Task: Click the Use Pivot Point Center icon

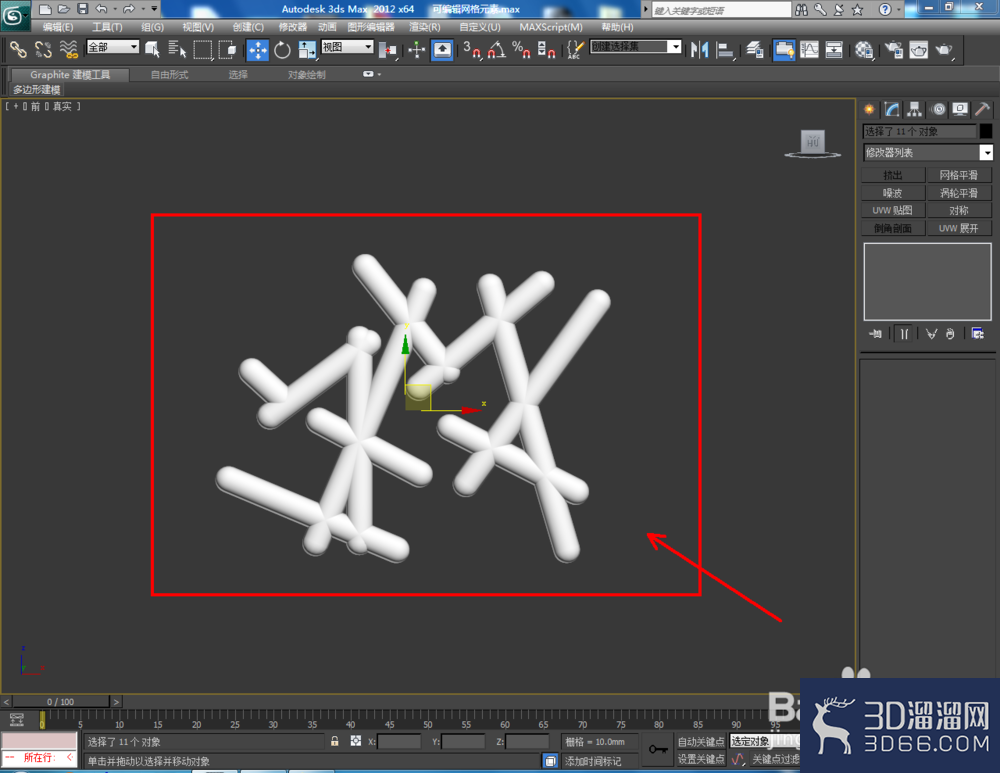Action: (x=387, y=49)
